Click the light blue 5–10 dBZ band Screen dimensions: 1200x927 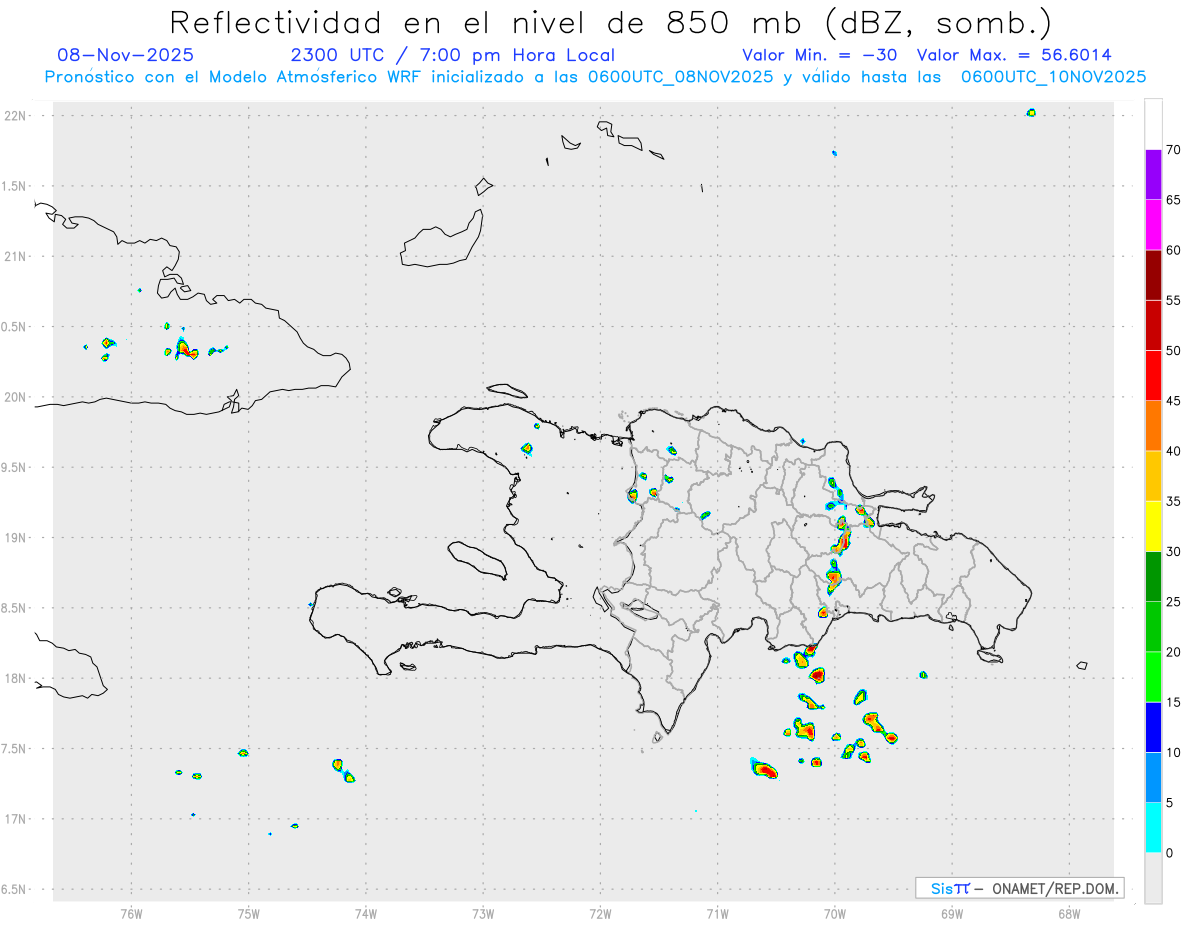(1153, 777)
